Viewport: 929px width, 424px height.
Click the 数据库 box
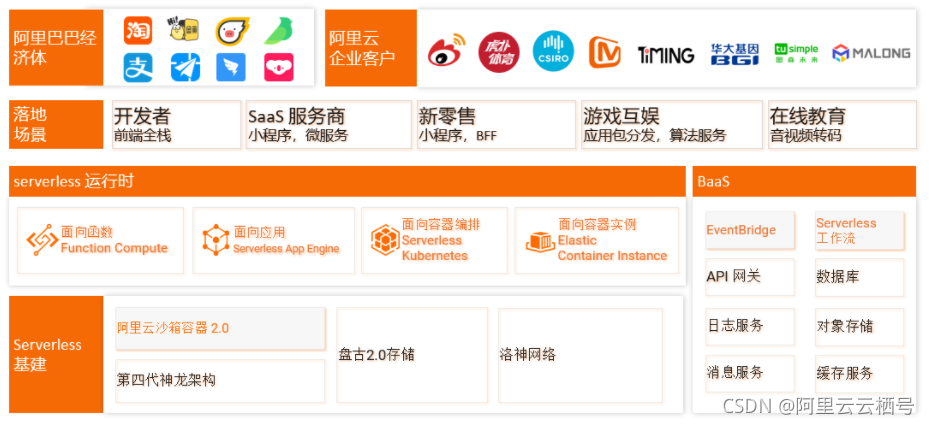[860, 277]
